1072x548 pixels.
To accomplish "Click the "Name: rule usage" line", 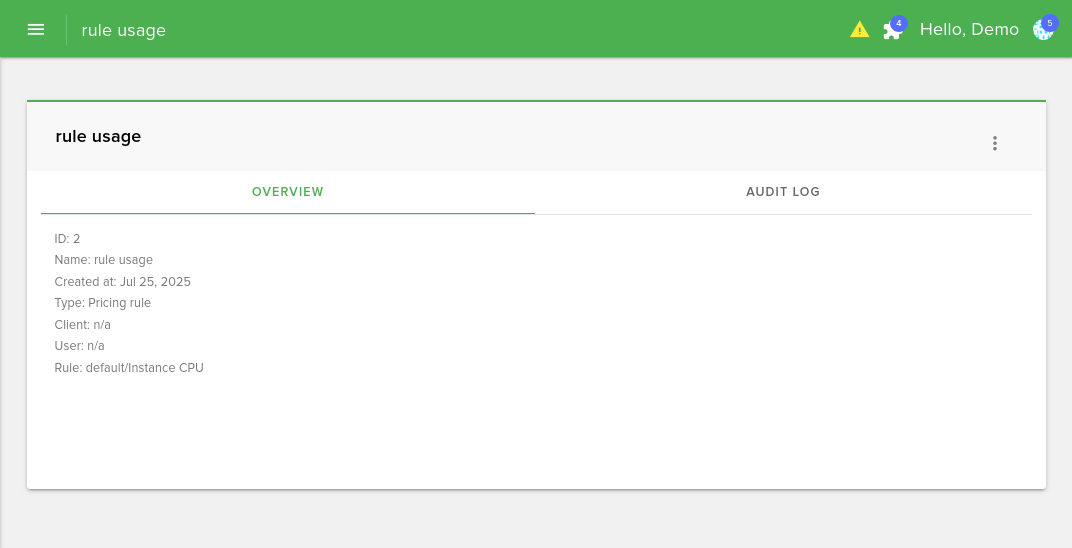I will pyautogui.click(x=104, y=260).
